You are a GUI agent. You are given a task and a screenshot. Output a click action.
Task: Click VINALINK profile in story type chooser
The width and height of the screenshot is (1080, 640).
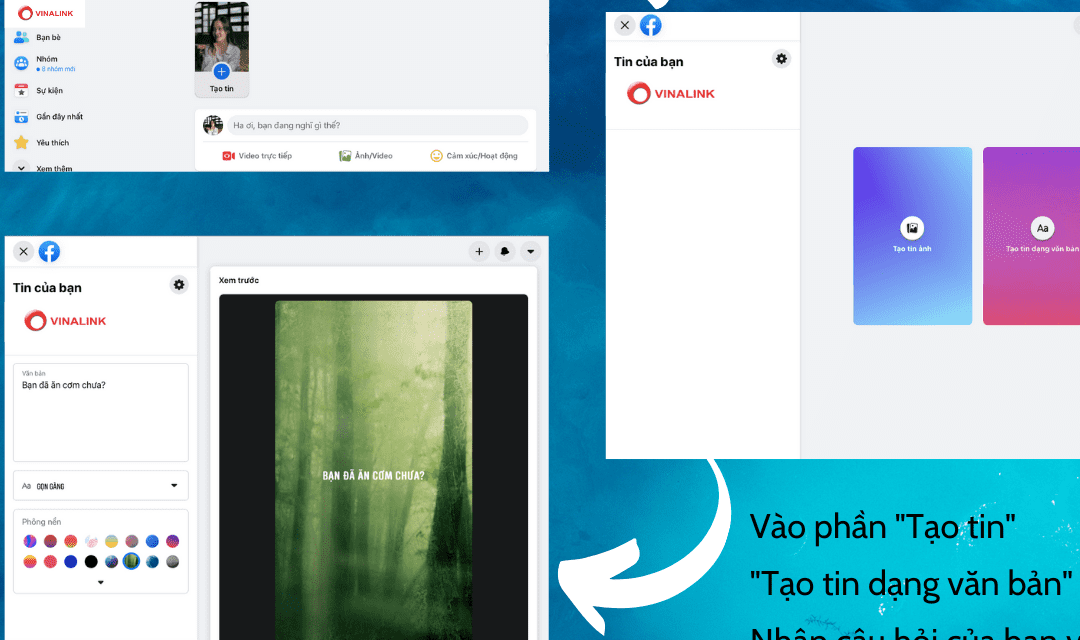point(671,93)
